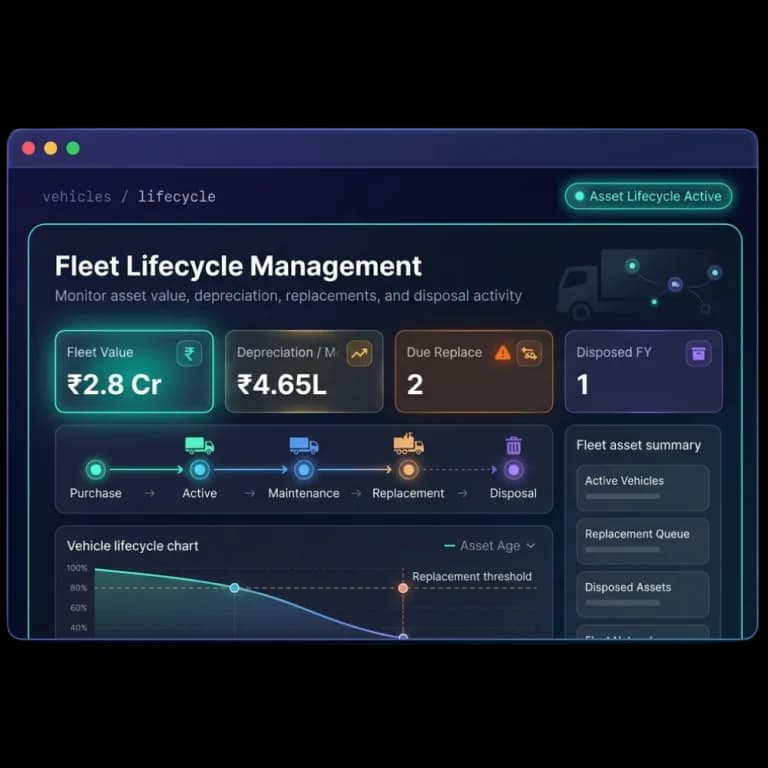Click the Asset Lifecycle Active status badge
Image resolution: width=768 pixels, height=768 pixels.
point(648,196)
